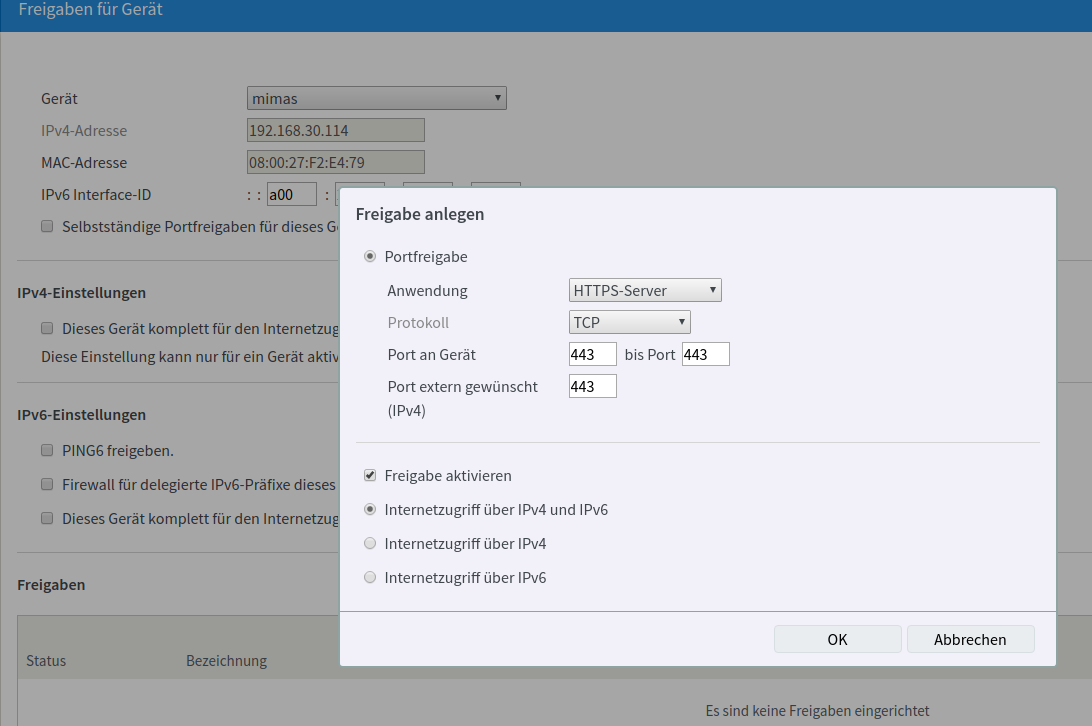Viewport: 1092px width, 726px height.
Task: Click the IPv4-Adresse field
Action: (335, 130)
